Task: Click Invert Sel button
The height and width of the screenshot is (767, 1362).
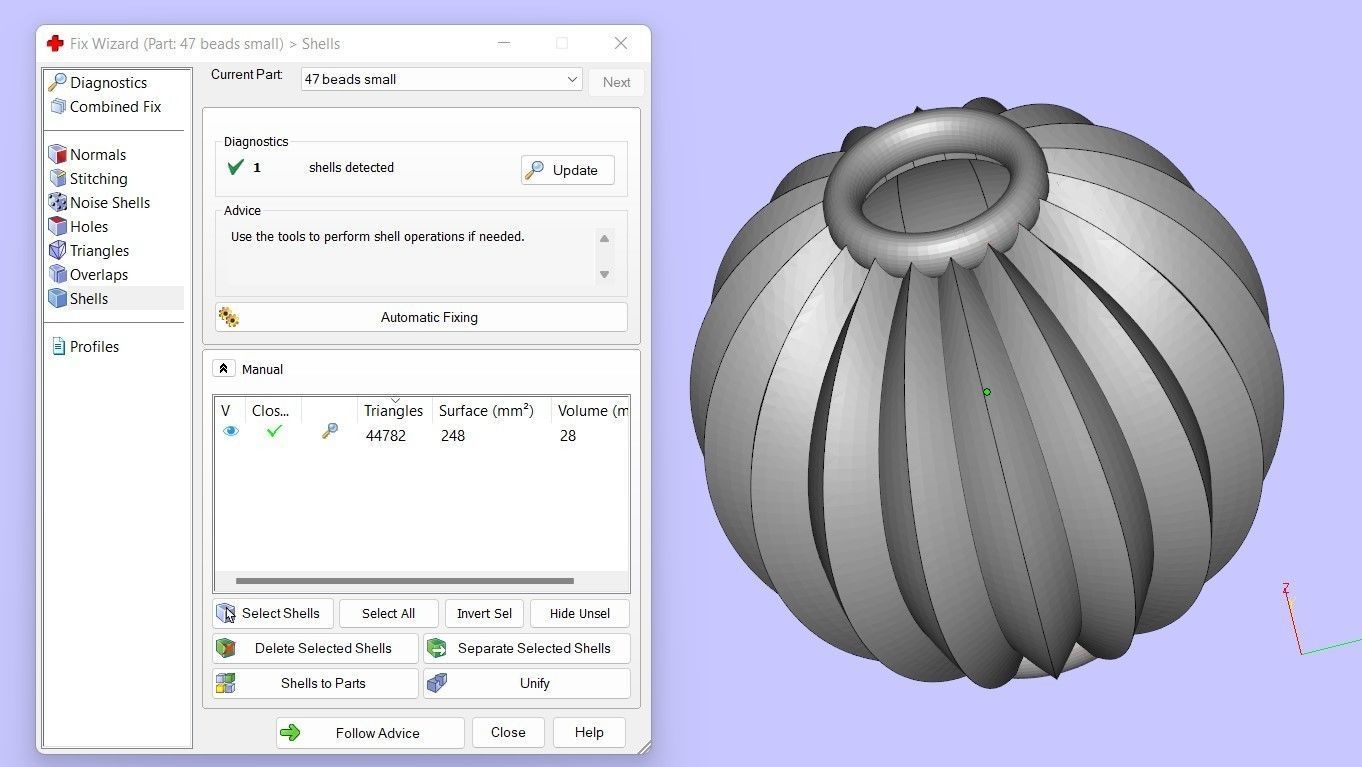Action: coord(484,613)
